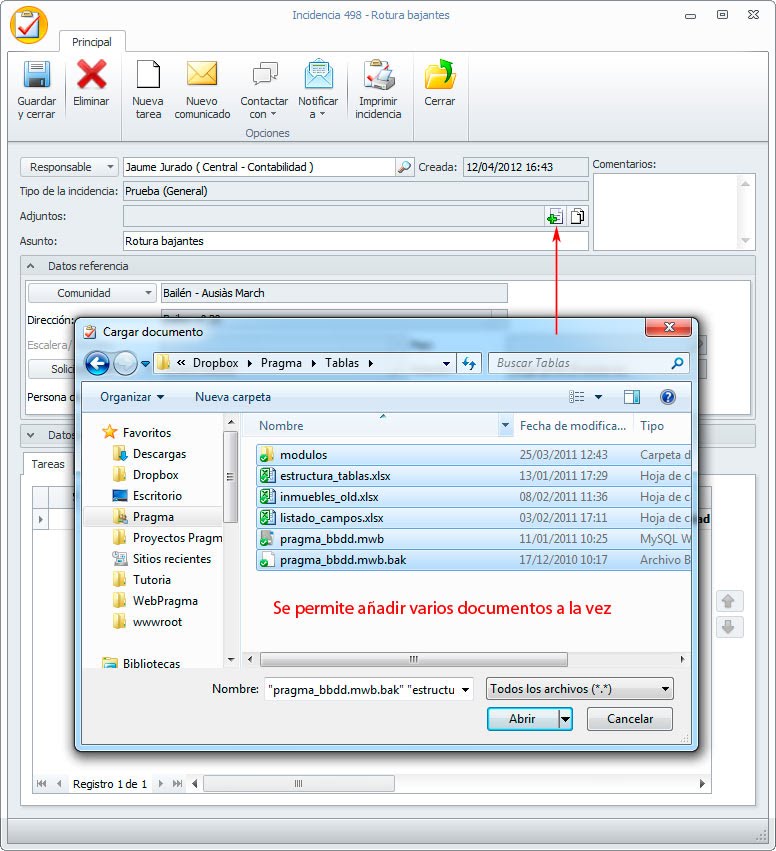The image size is (776, 851).
Task: Open the Nombre filename dropdown arrow
Action: coord(466,690)
